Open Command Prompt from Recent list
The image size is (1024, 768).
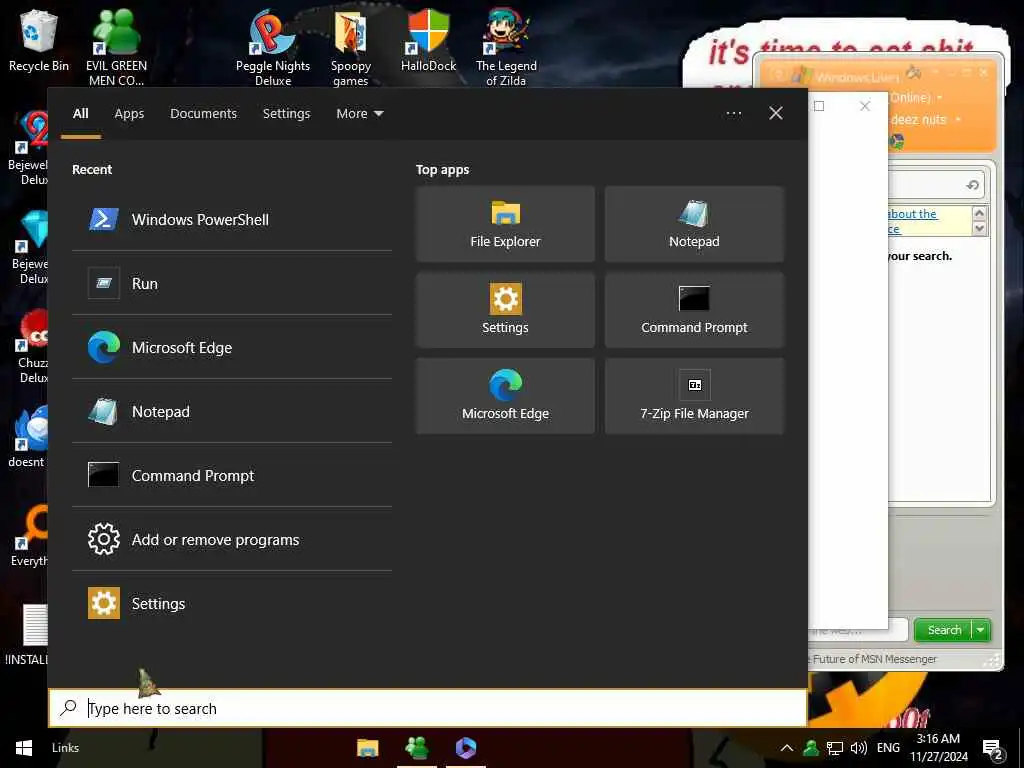(x=232, y=475)
